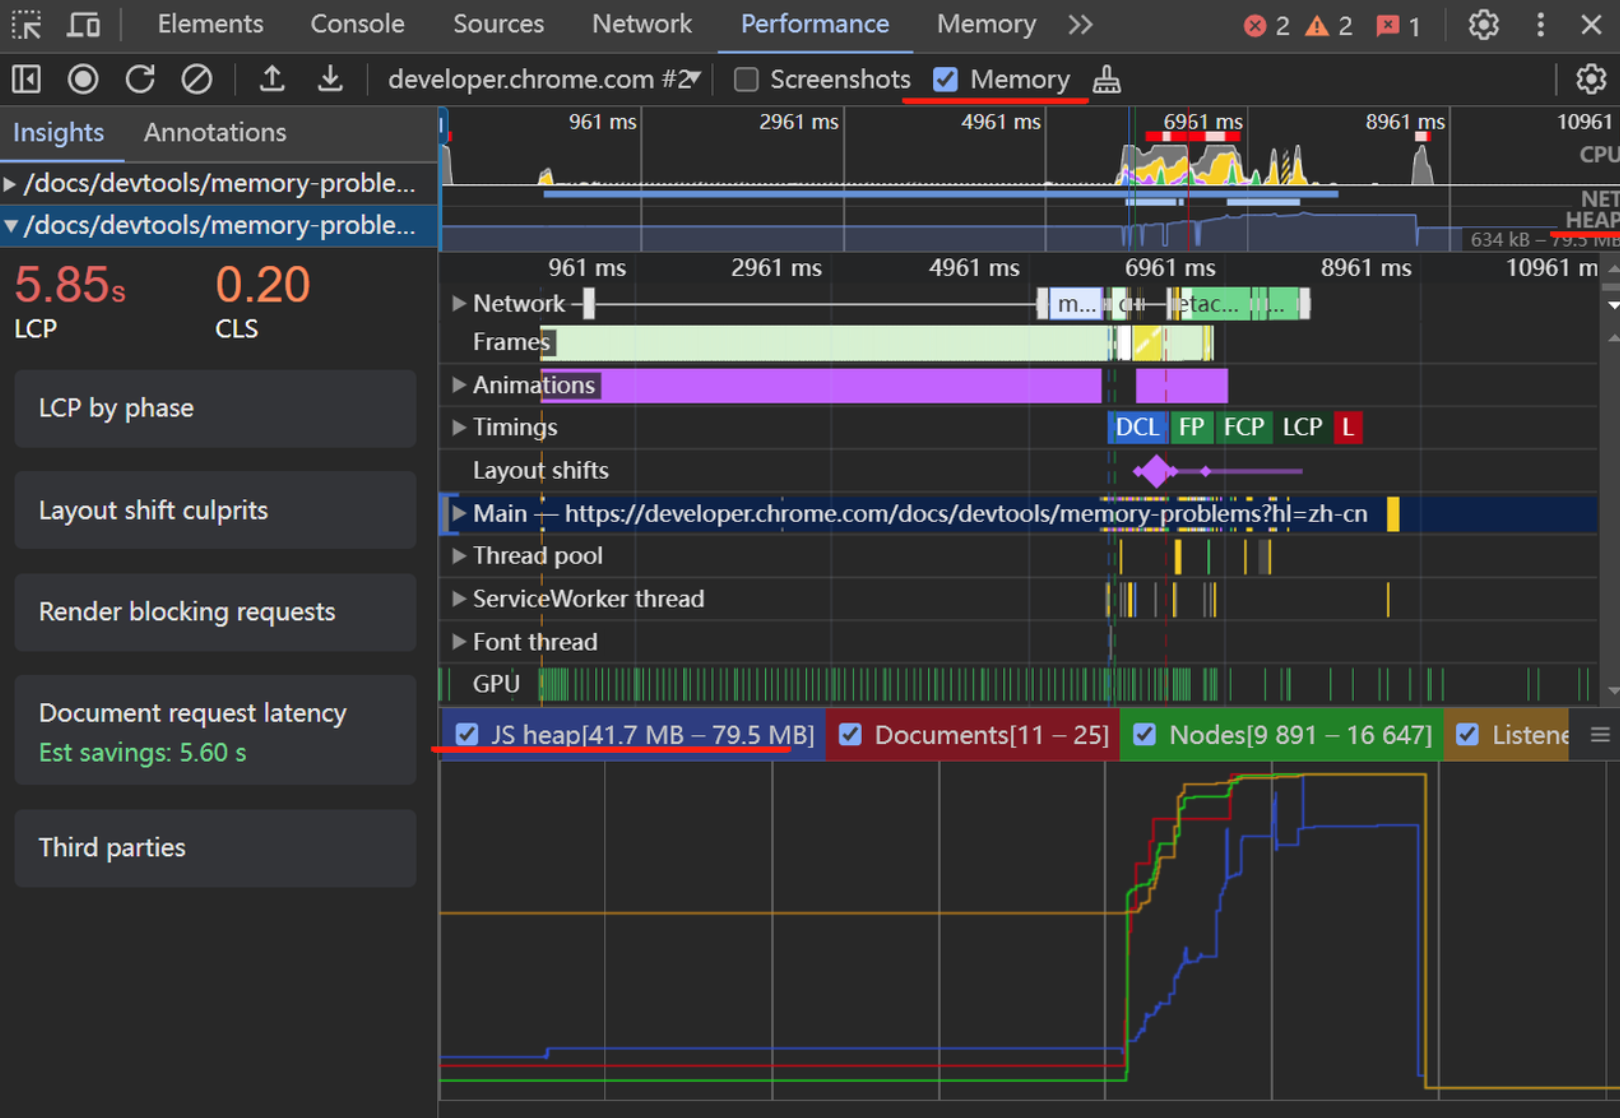The image size is (1620, 1118).
Task: Open the LCP by phase insight
Action: tap(215, 408)
